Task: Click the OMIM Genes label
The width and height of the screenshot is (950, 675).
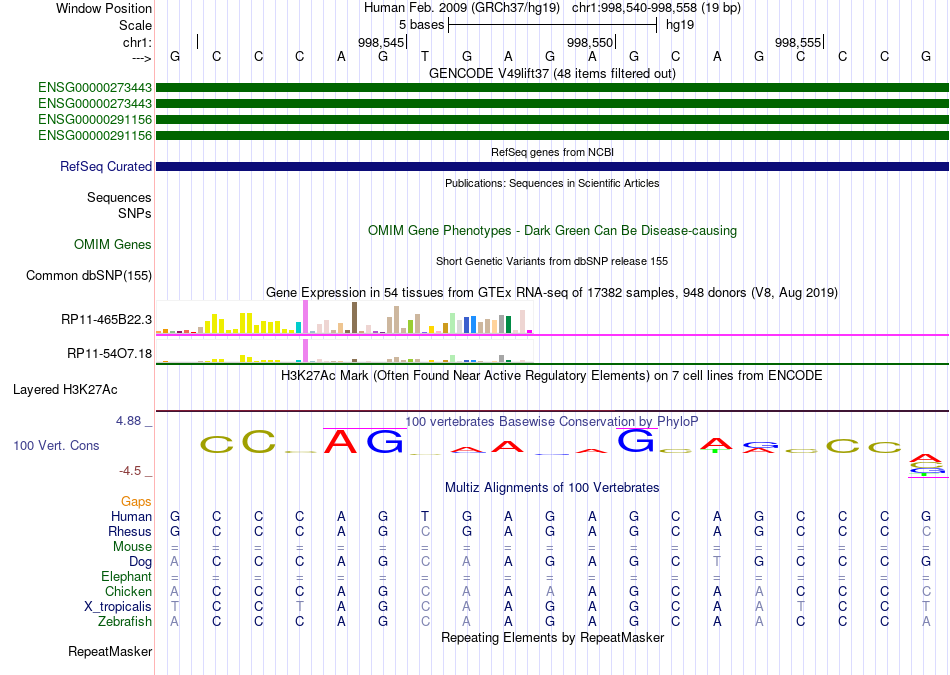Action: pos(113,244)
